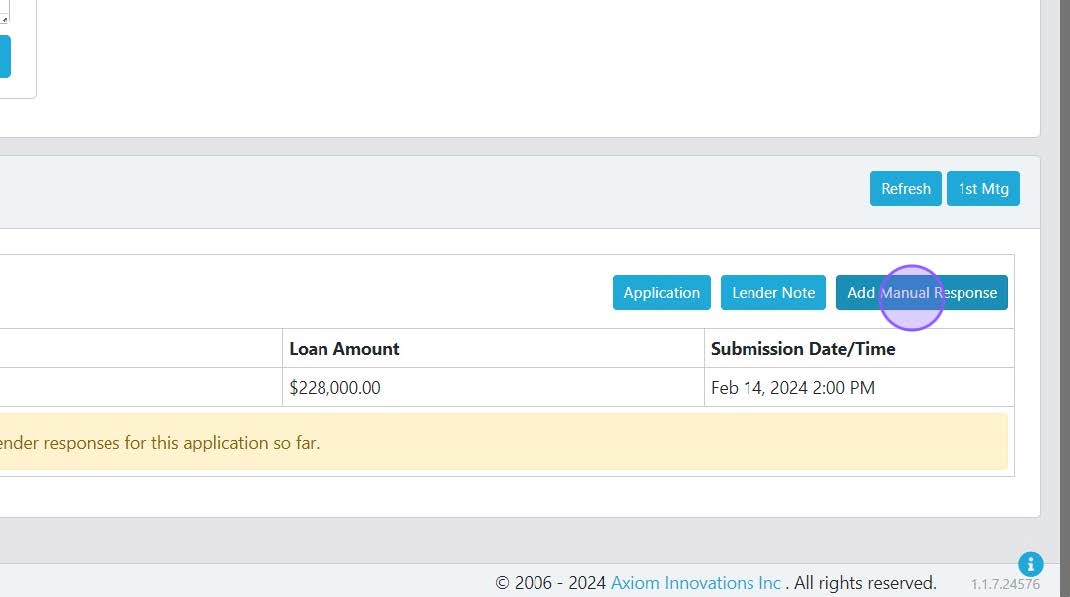The image size is (1070, 597).
Task: Click the Lender Note button
Action: pos(773,293)
